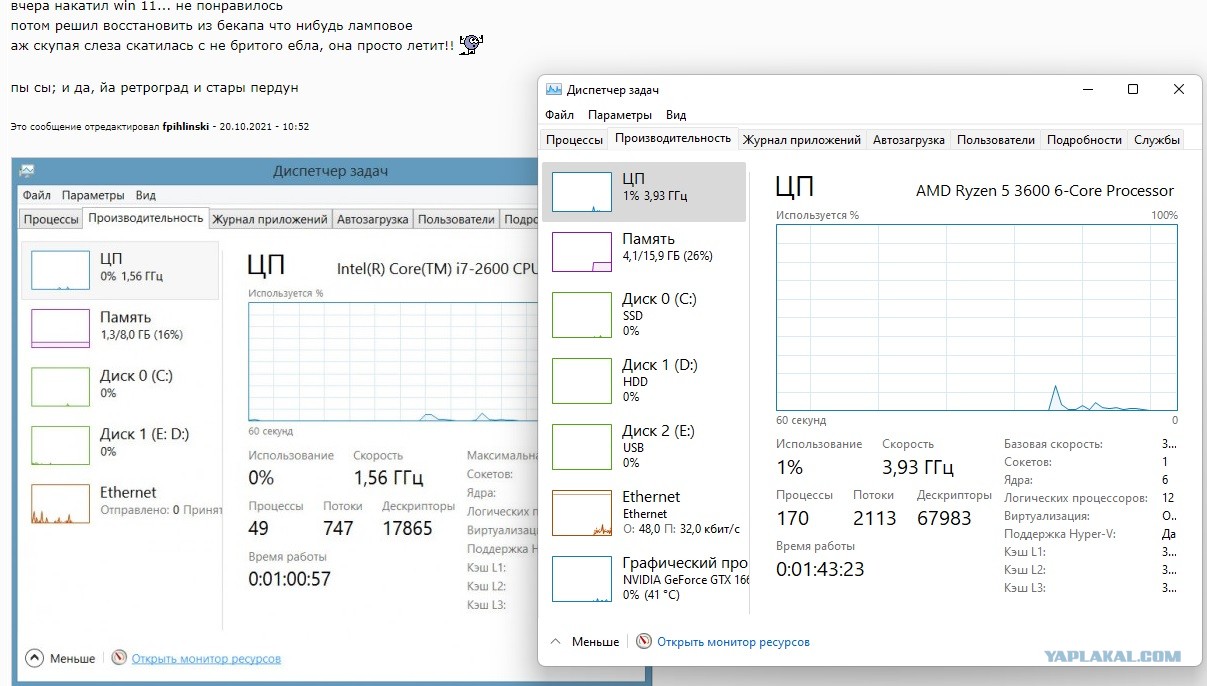The width and height of the screenshot is (1207, 686).
Task: Select Диск 1 (E: D:) in the Windows 8 window
Action: click(120, 444)
